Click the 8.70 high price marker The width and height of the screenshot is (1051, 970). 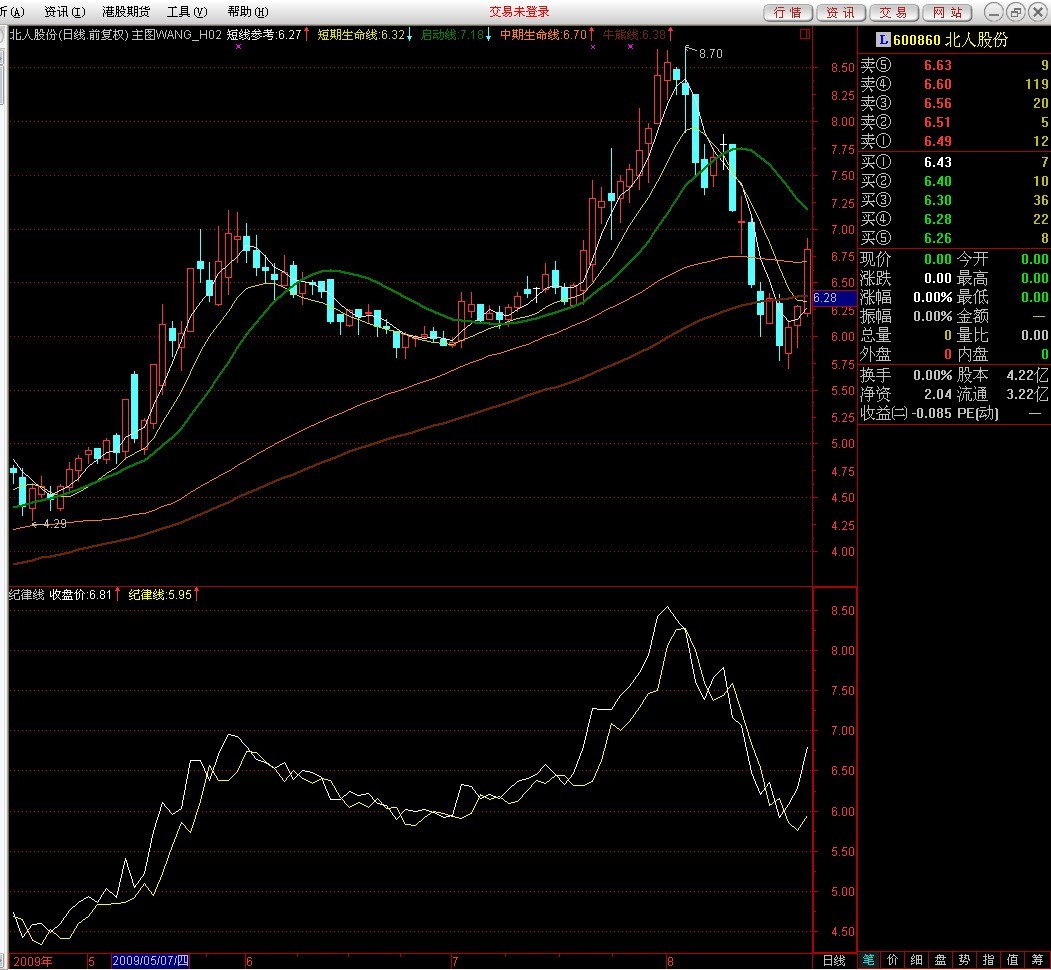[x=710, y=53]
